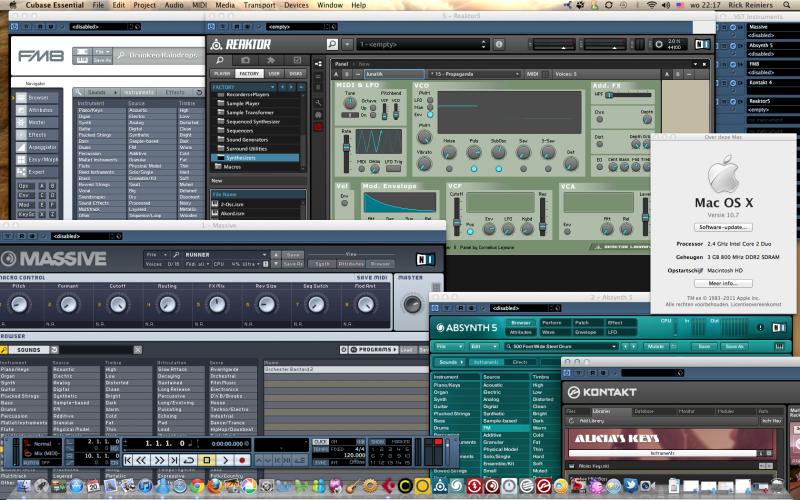Viewport: 800px width, 500px height.
Task: Click the Master knob in Massive
Action: pos(412,304)
